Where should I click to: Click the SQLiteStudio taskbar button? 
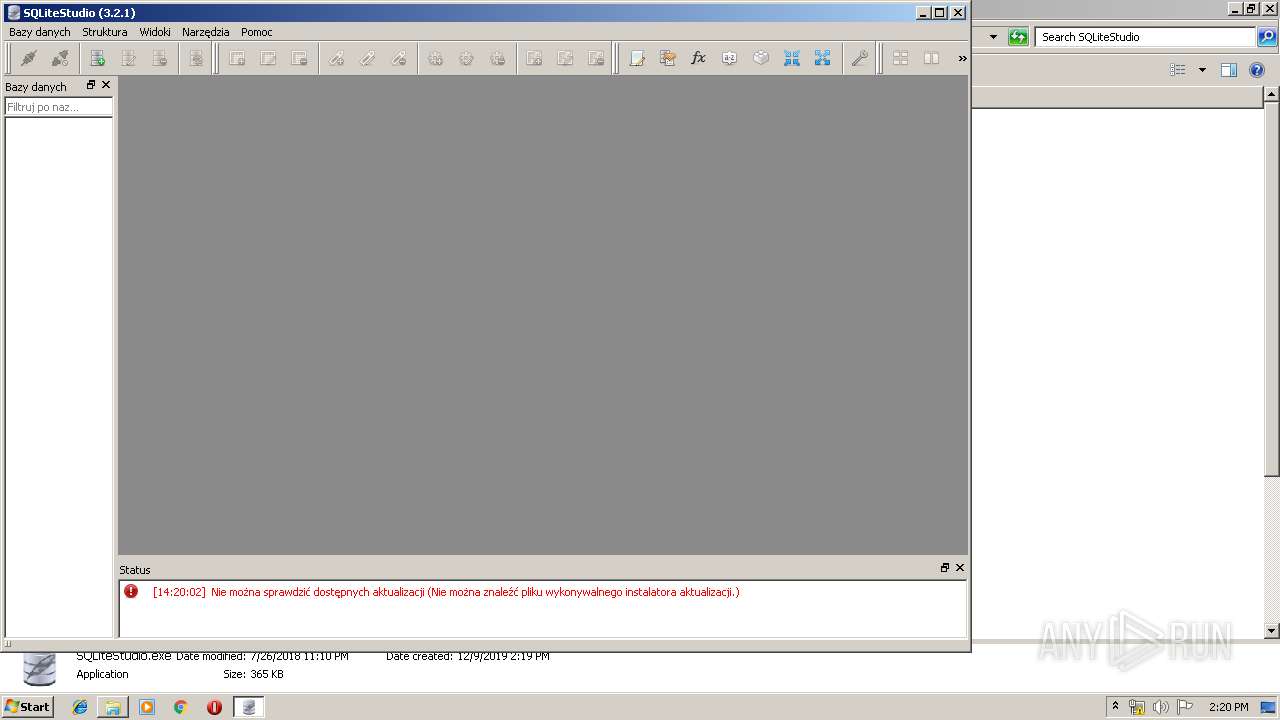pos(249,707)
